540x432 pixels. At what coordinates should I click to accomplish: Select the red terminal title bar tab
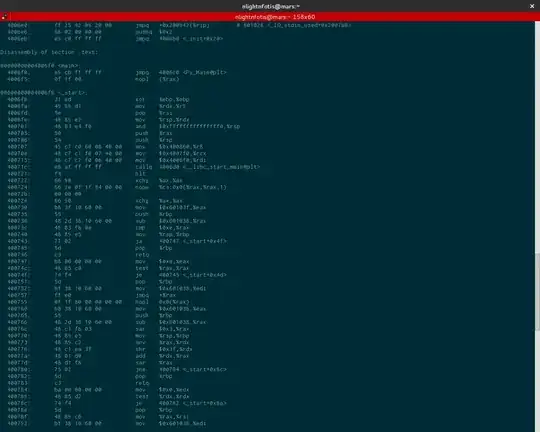(274, 17)
